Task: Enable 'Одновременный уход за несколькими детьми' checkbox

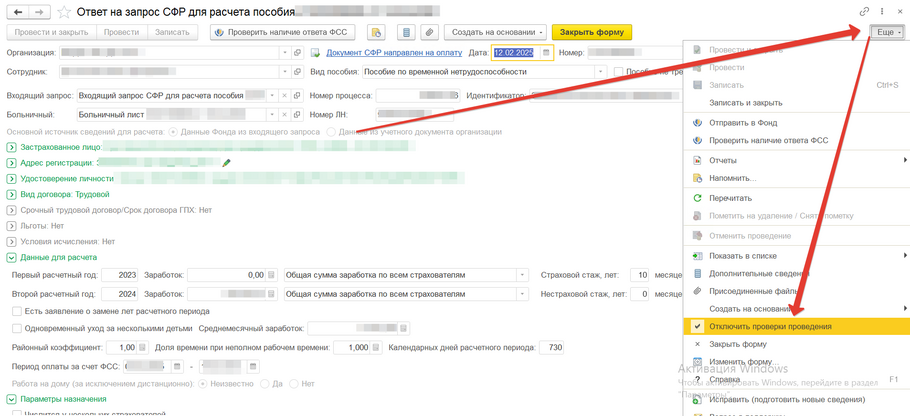Action: tap(17, 328)
